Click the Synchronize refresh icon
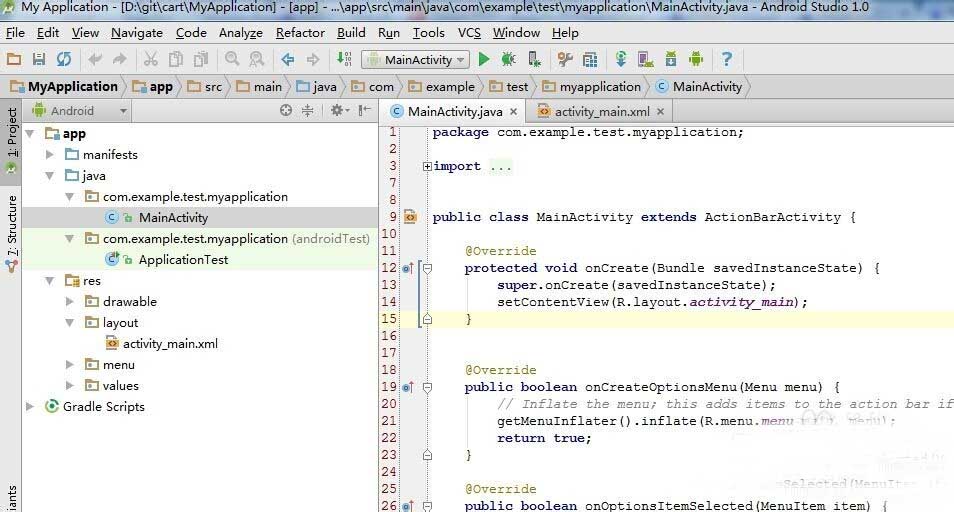Viewport: 954px width, 512px height. point(64,59)
